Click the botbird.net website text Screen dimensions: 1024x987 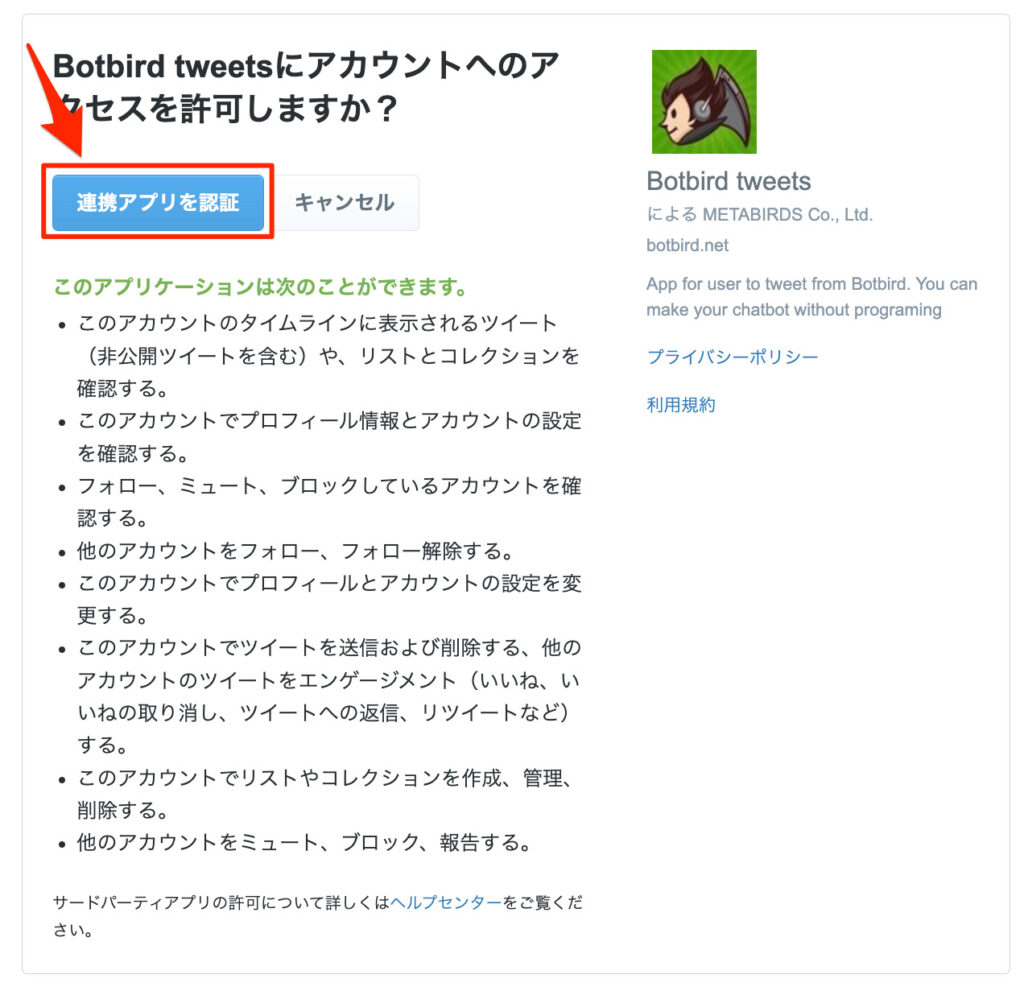click(x=687, y=246)
